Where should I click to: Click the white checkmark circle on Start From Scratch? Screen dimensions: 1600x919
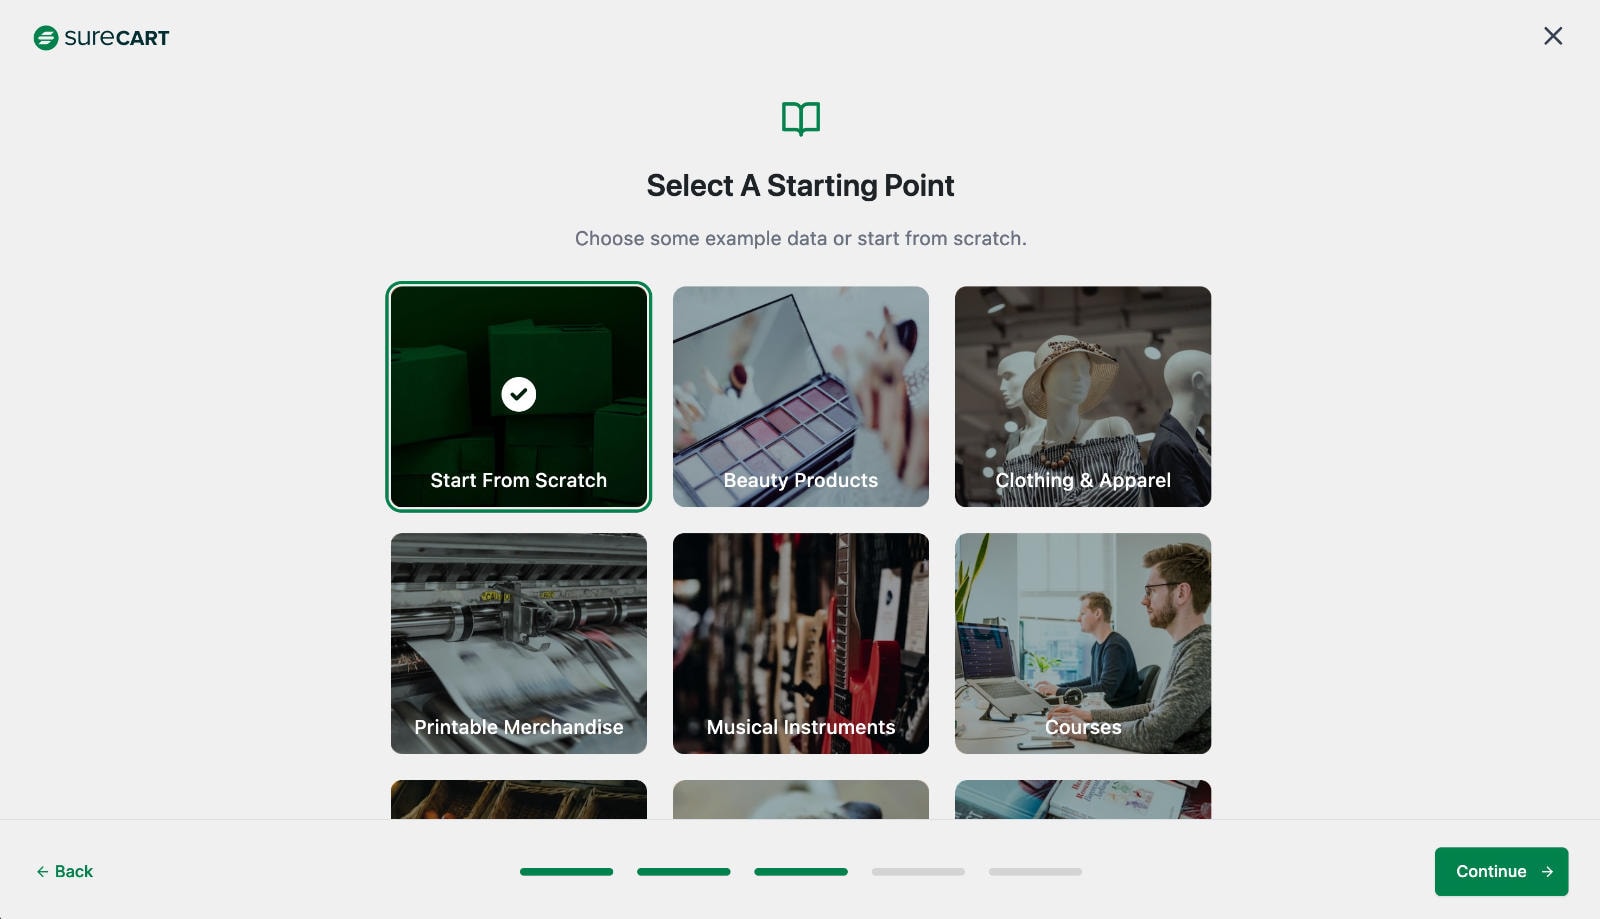(x=519, y=394)
